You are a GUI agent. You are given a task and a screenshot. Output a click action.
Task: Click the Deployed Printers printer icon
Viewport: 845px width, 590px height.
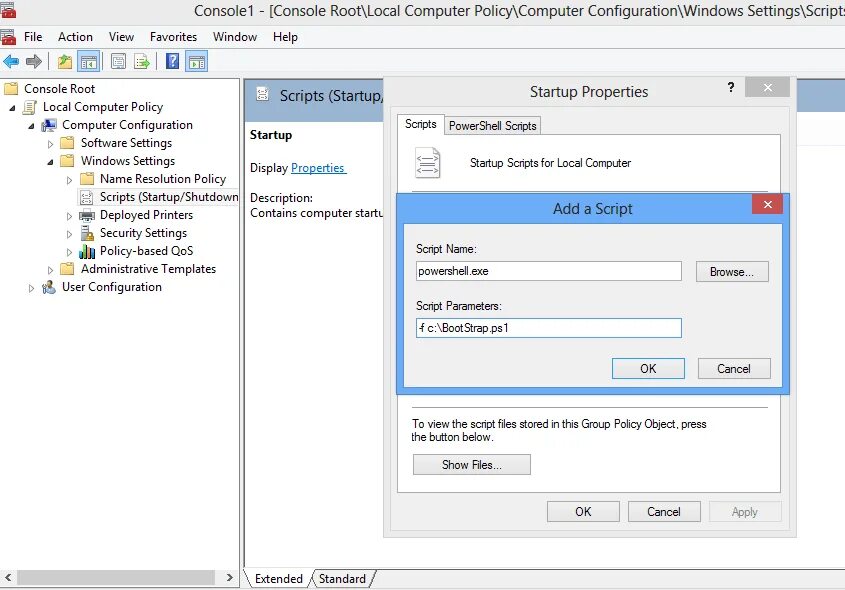(x=87, y=216)
